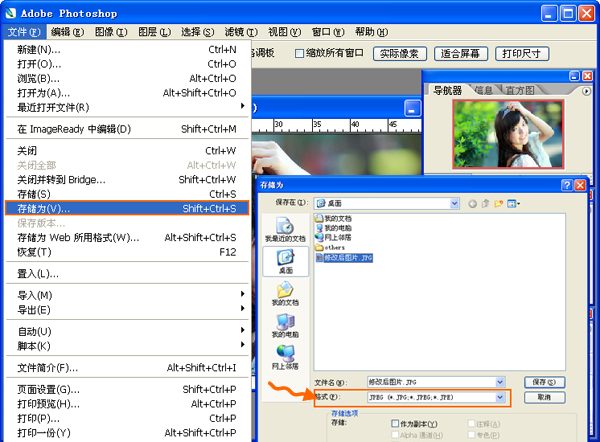
Task: Minimize the document image window
Action: (412, 108)
